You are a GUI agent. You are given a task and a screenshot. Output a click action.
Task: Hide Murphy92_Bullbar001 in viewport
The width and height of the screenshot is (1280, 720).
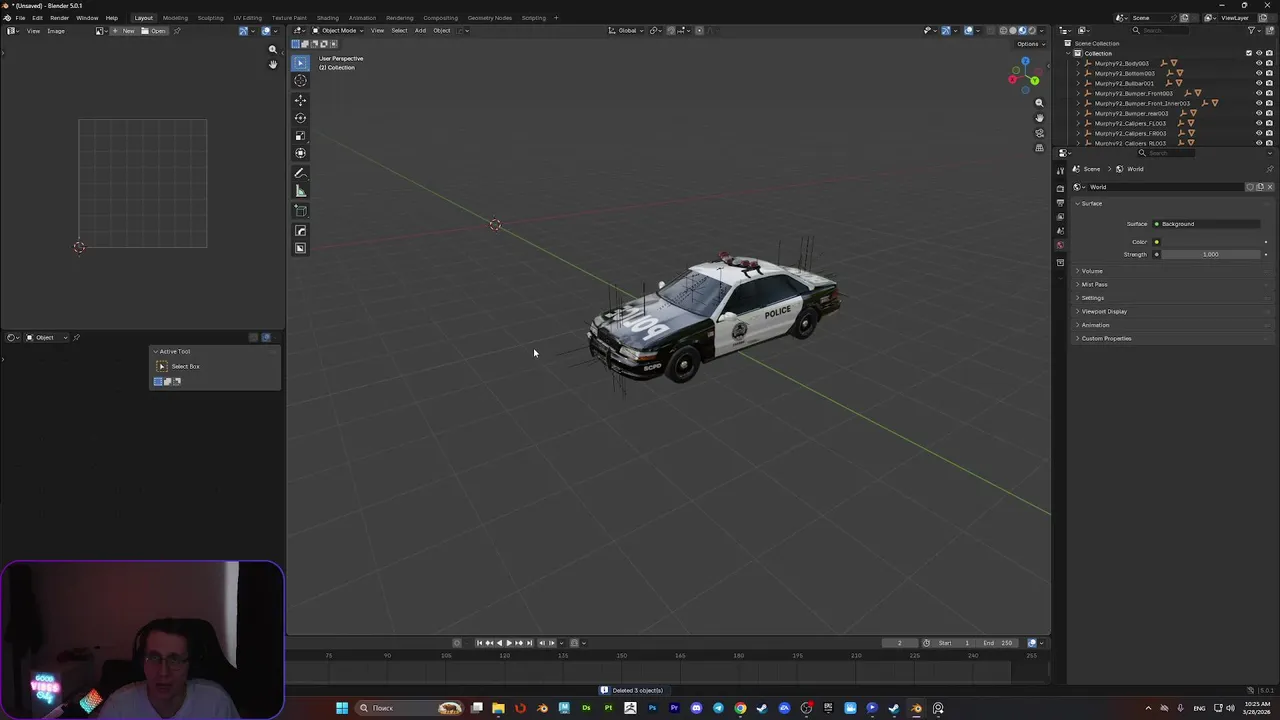pos(1258,83)
